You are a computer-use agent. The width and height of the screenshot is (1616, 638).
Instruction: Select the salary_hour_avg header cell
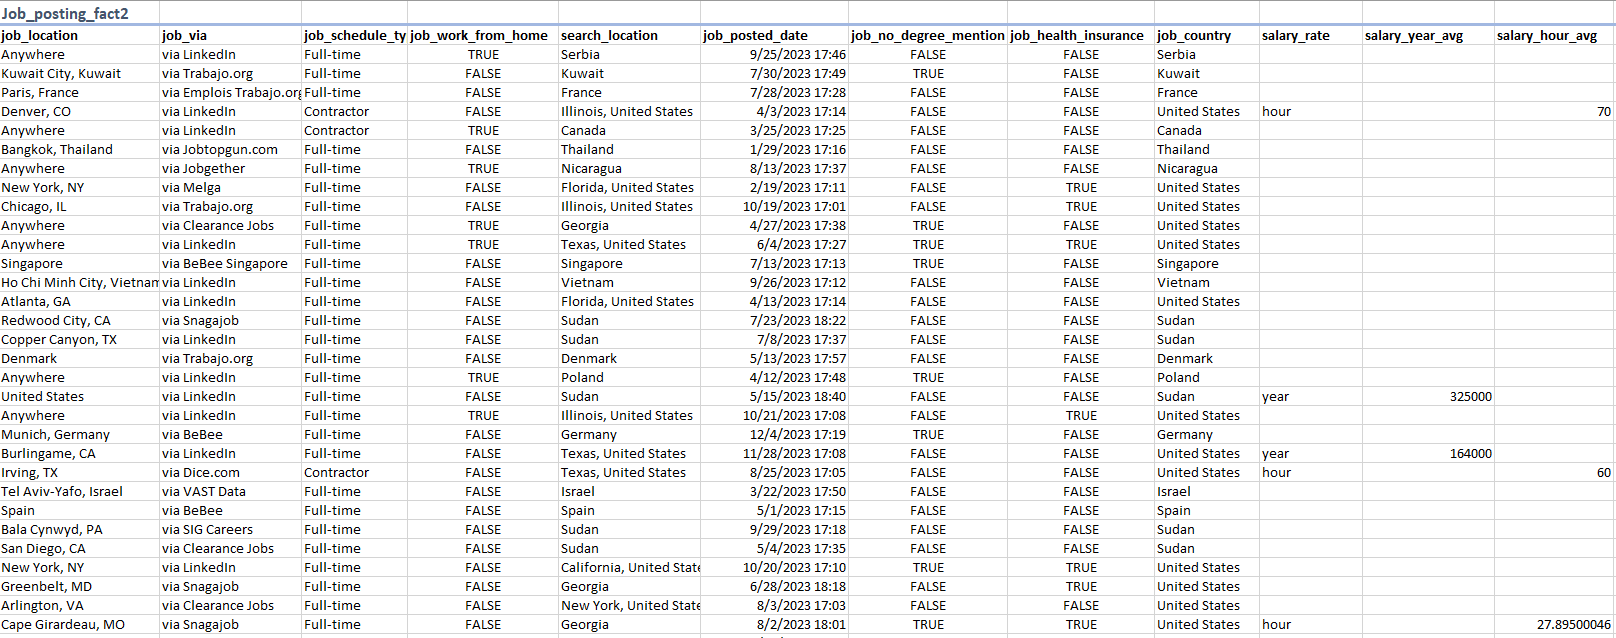click(x=1555, y=35)
